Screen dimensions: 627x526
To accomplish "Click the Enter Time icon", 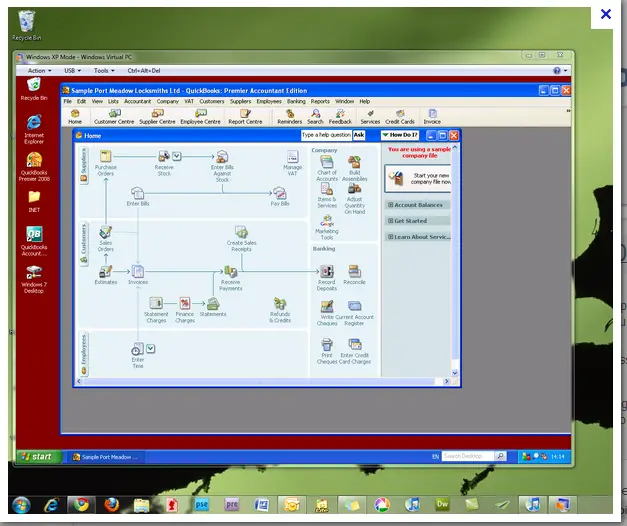I will 138,349.
